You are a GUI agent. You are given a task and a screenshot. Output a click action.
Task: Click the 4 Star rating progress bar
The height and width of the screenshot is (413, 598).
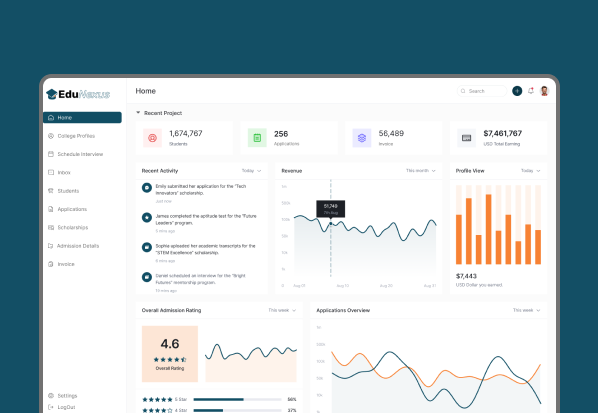coord(237,410)
